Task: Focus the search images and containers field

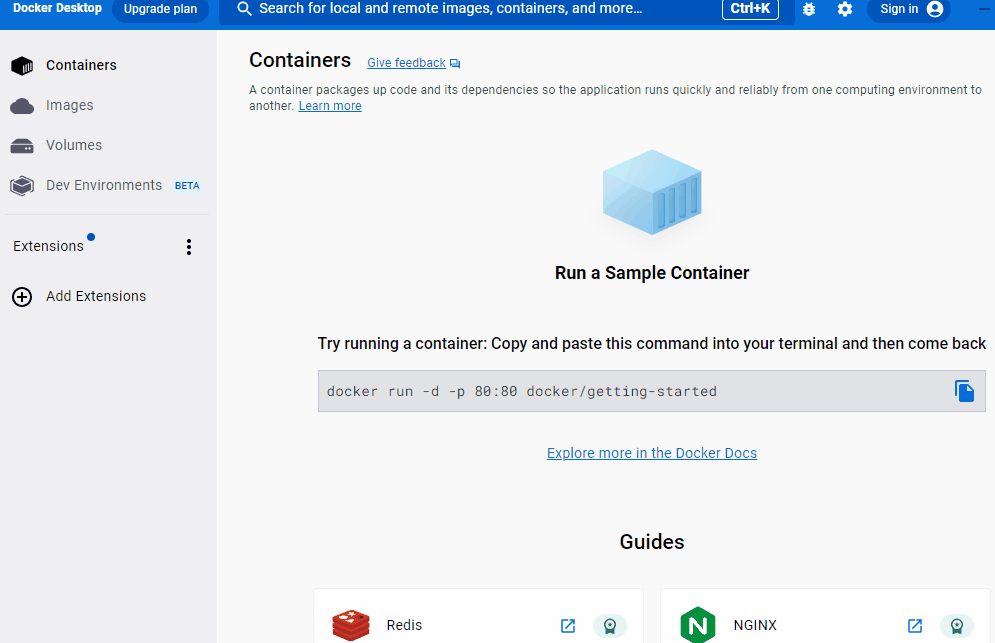Action: coord(480,9)
